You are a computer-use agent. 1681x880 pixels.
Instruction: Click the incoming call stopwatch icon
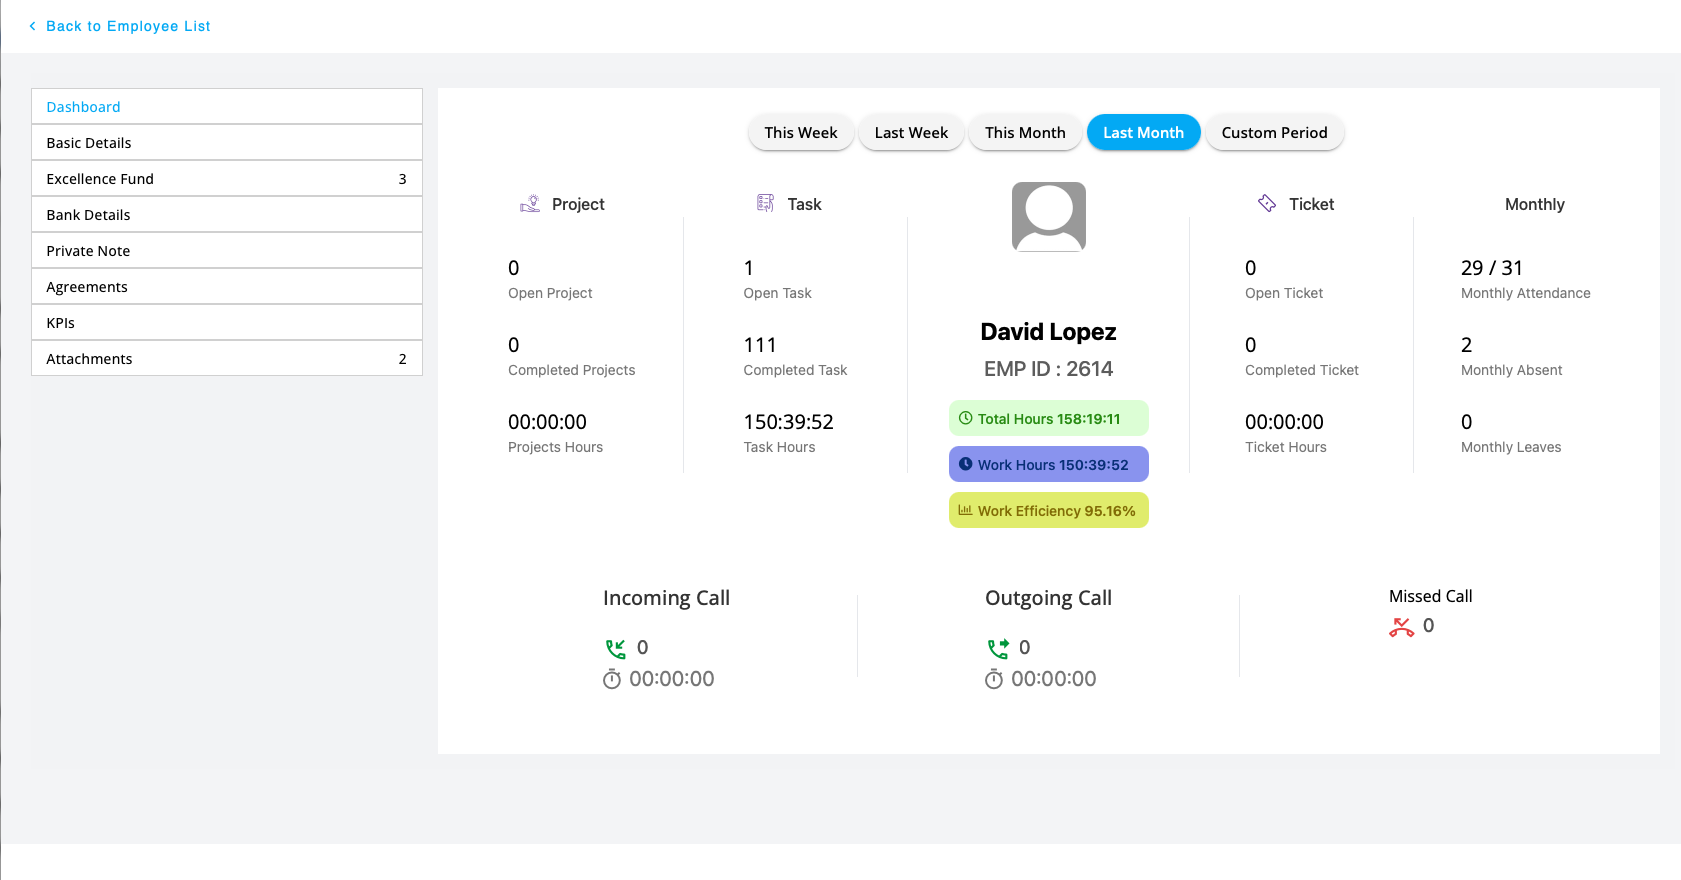click(612, 680)
